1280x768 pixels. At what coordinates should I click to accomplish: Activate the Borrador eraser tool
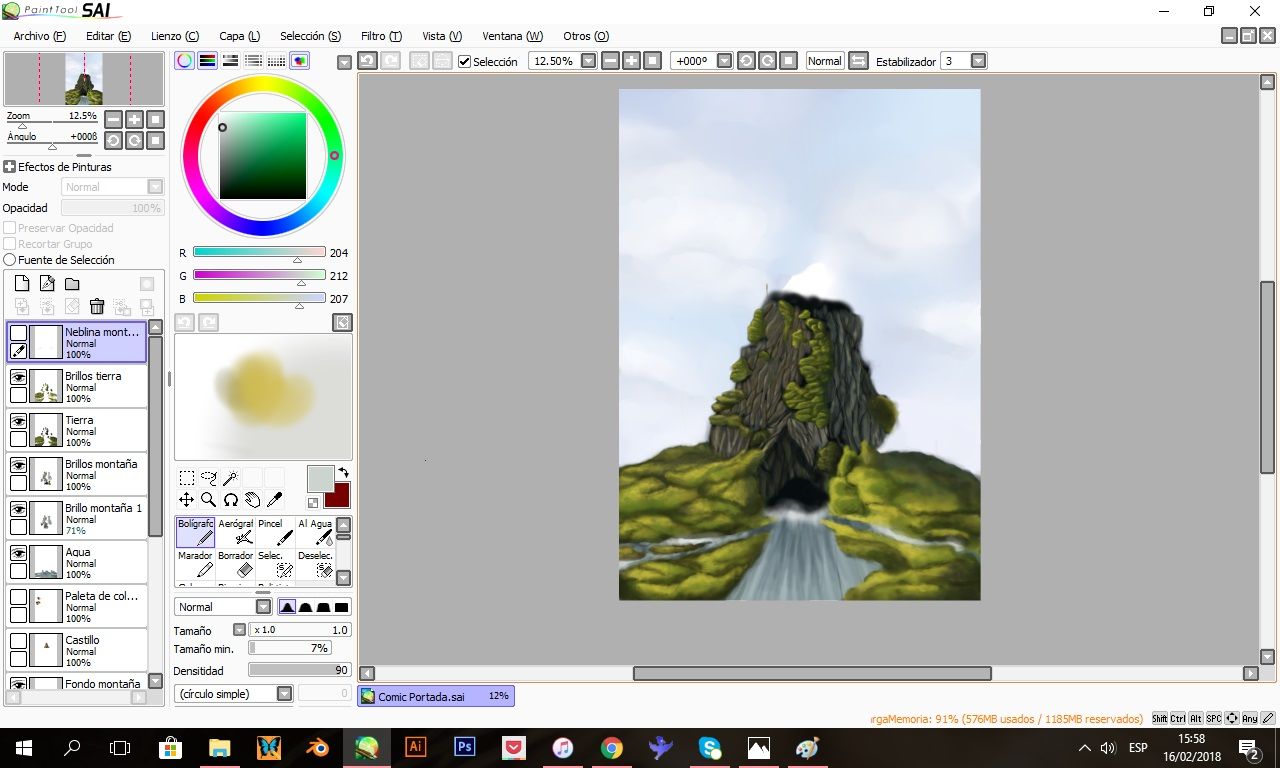click(235, 564)
